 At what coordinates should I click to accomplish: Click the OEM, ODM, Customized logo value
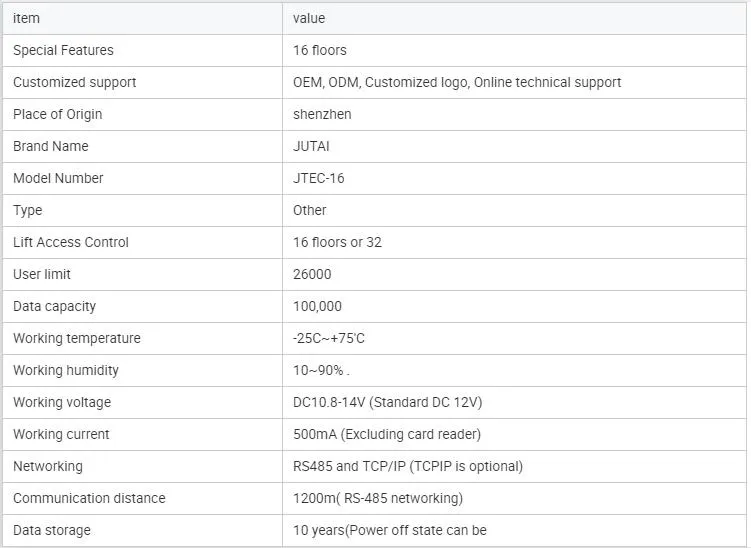tap(457, 82)
